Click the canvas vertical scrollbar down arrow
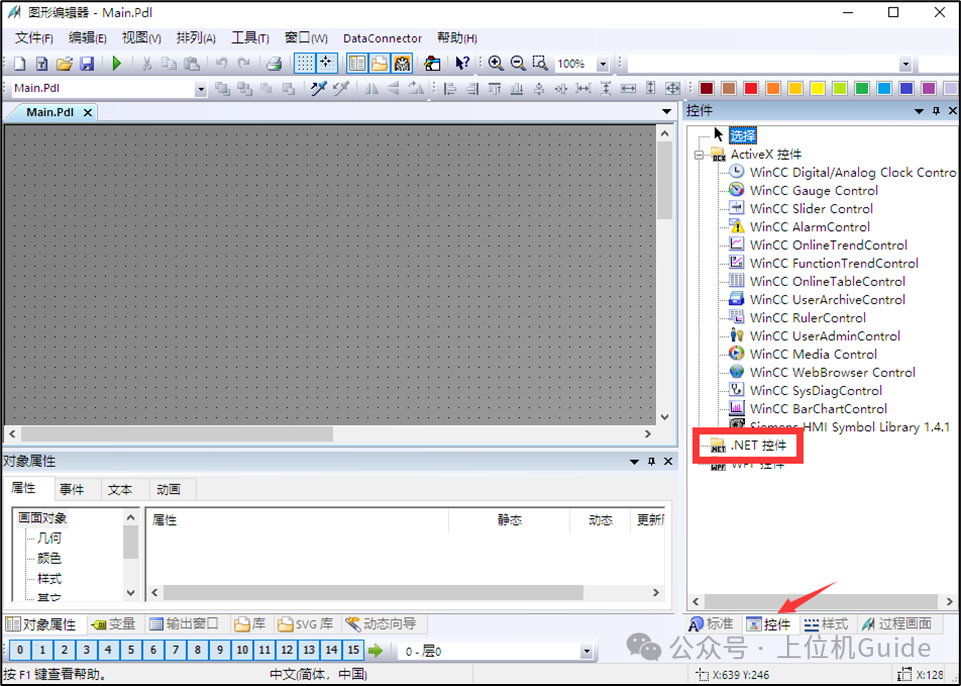Image resolution: width=961 pixels, height=686 pixels. 665,417
